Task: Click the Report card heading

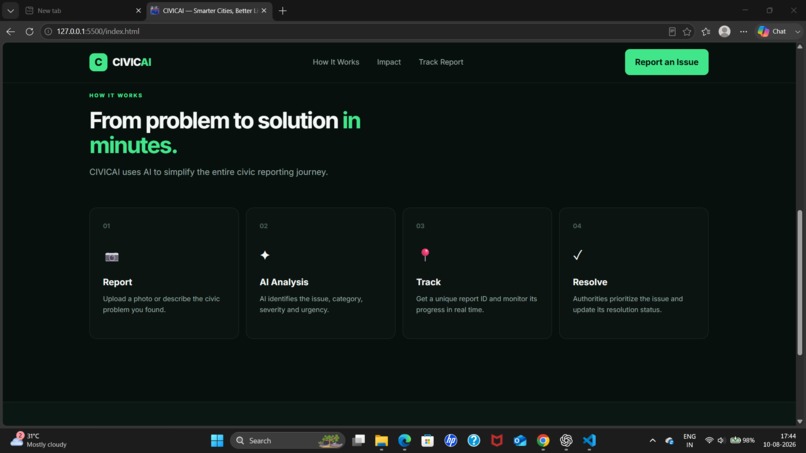Action: click(117, 282)
